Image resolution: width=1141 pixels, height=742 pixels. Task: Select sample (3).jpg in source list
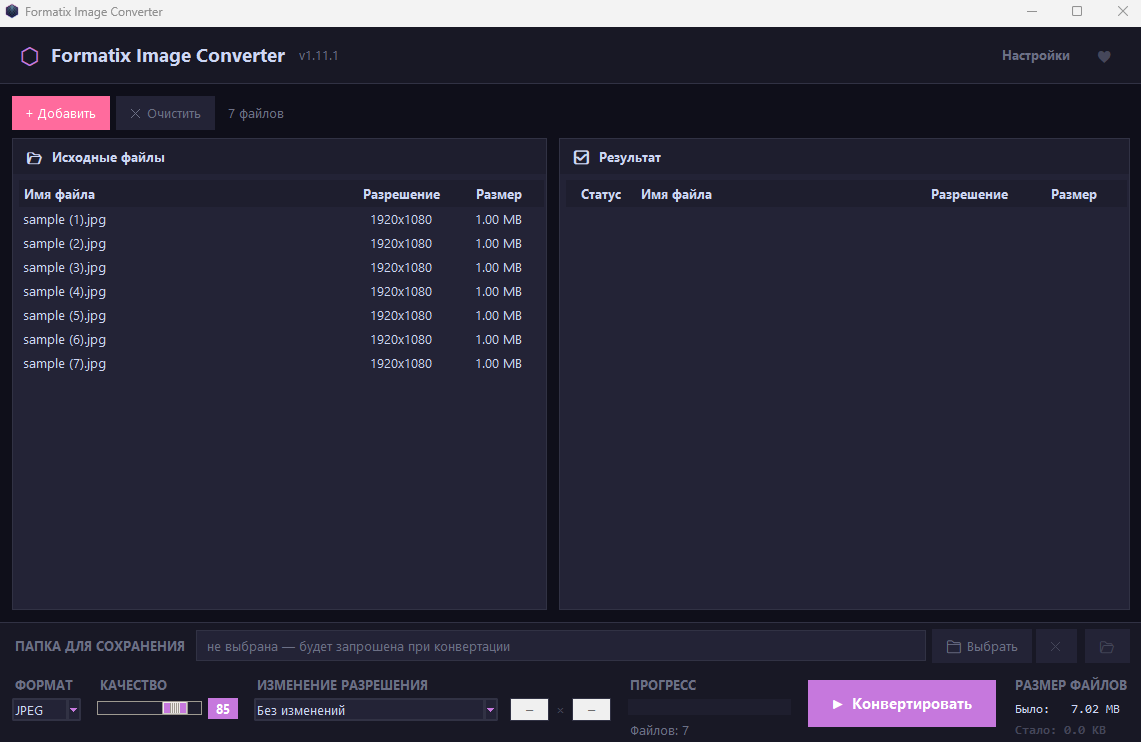pos(279,267)
